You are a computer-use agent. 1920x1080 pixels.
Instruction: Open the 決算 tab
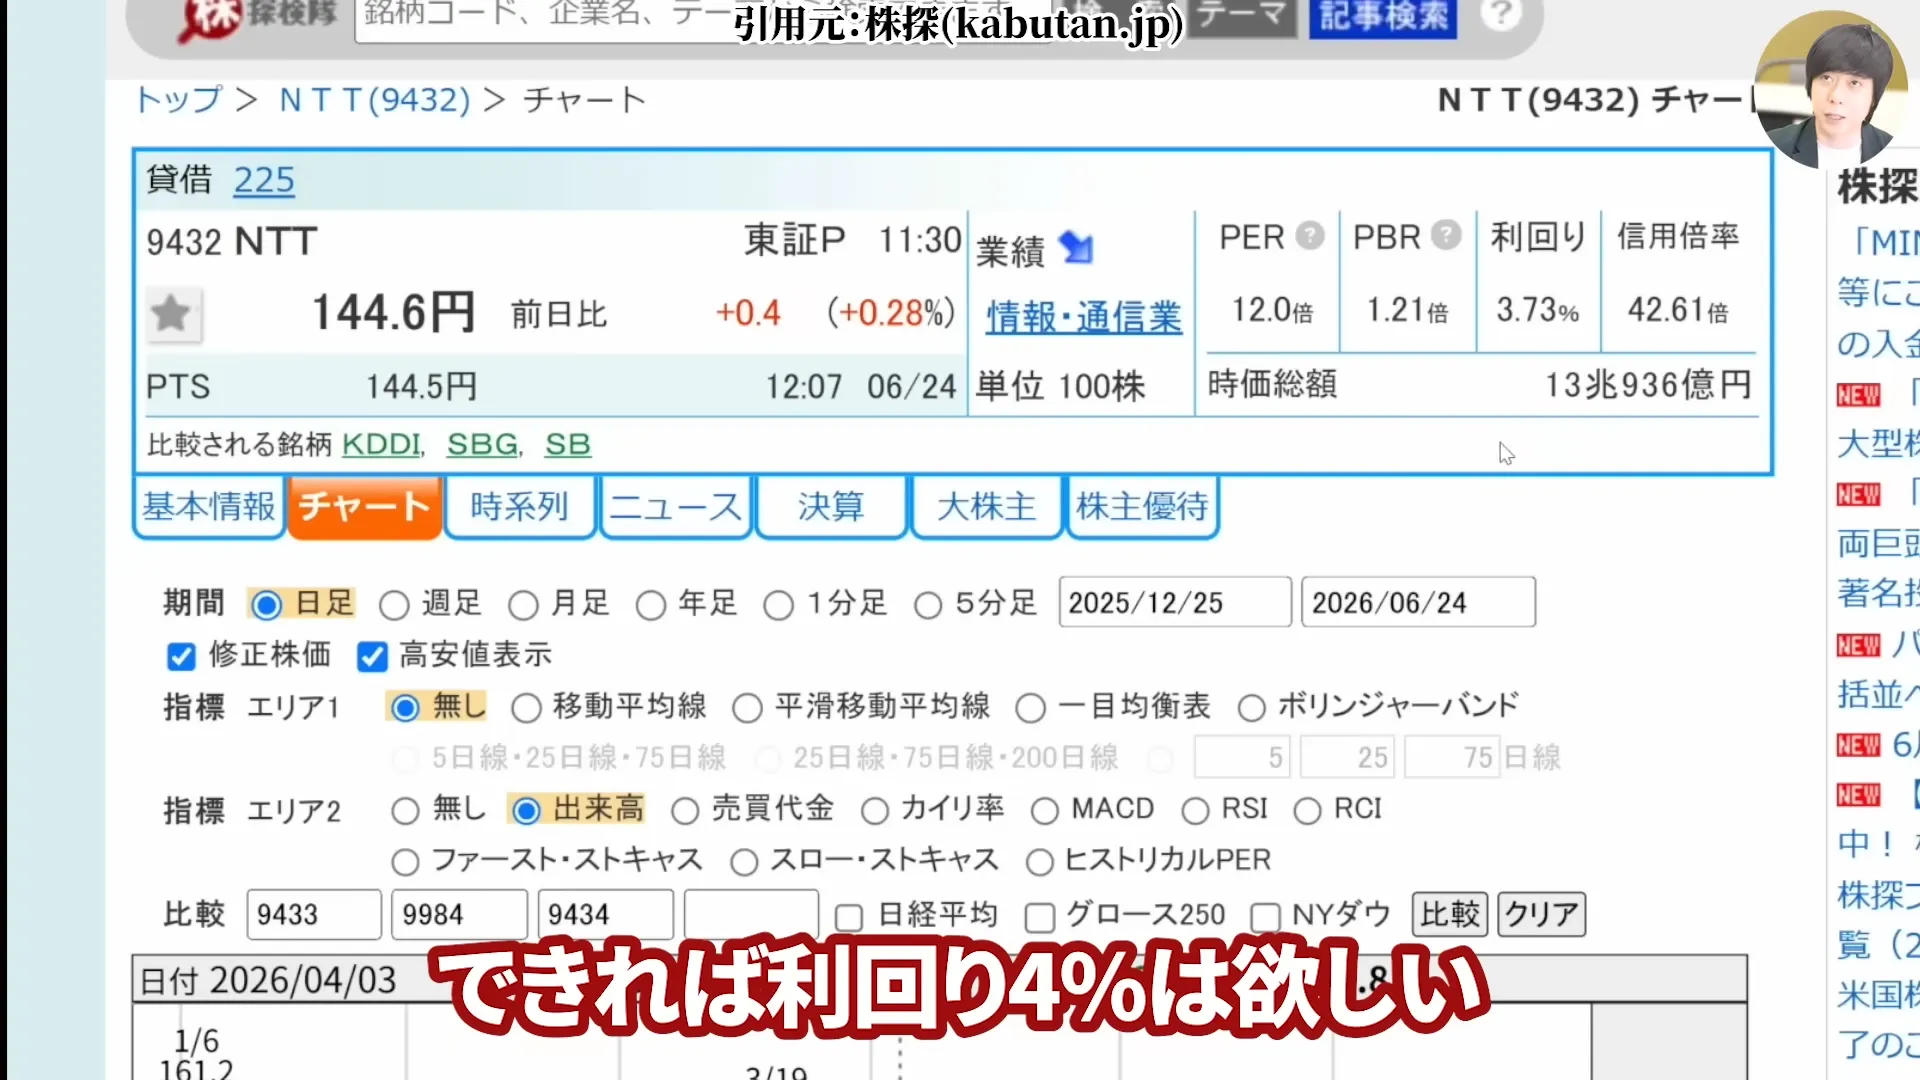point(831,507)
